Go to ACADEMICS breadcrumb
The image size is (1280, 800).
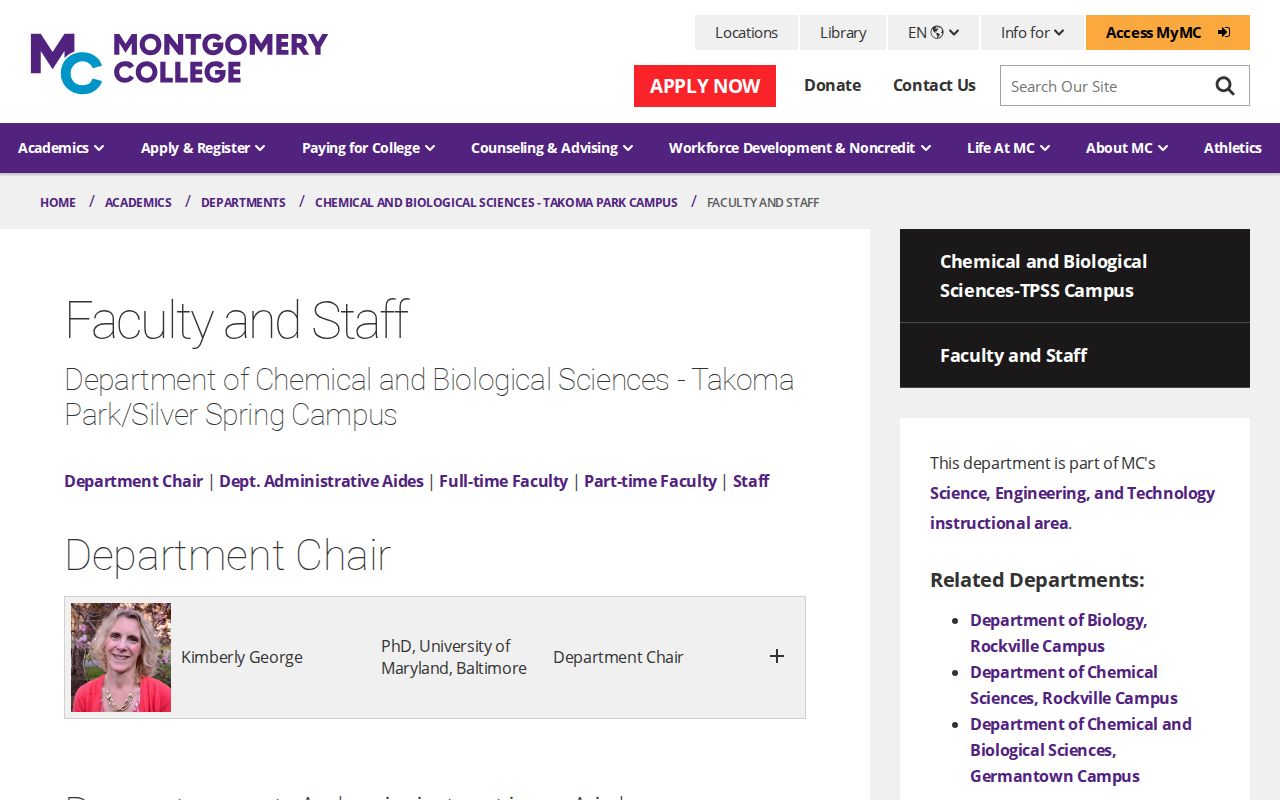138,202
